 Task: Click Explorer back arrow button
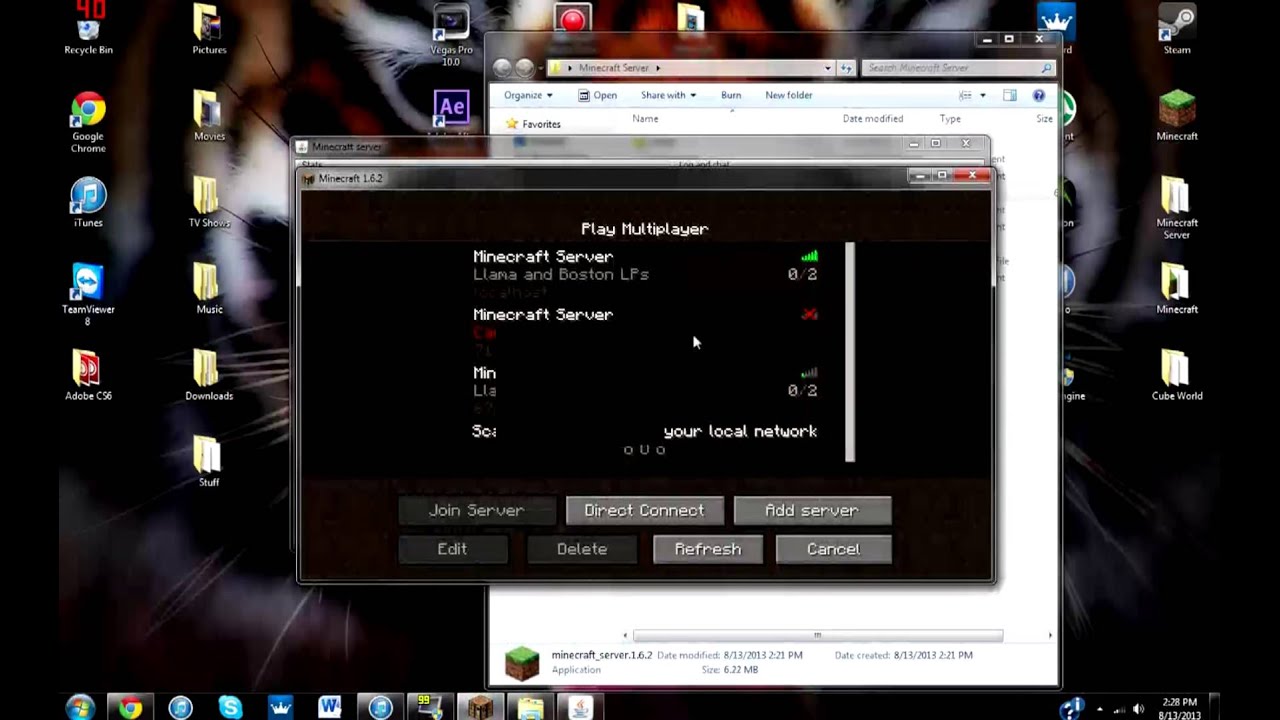[503, 68]
